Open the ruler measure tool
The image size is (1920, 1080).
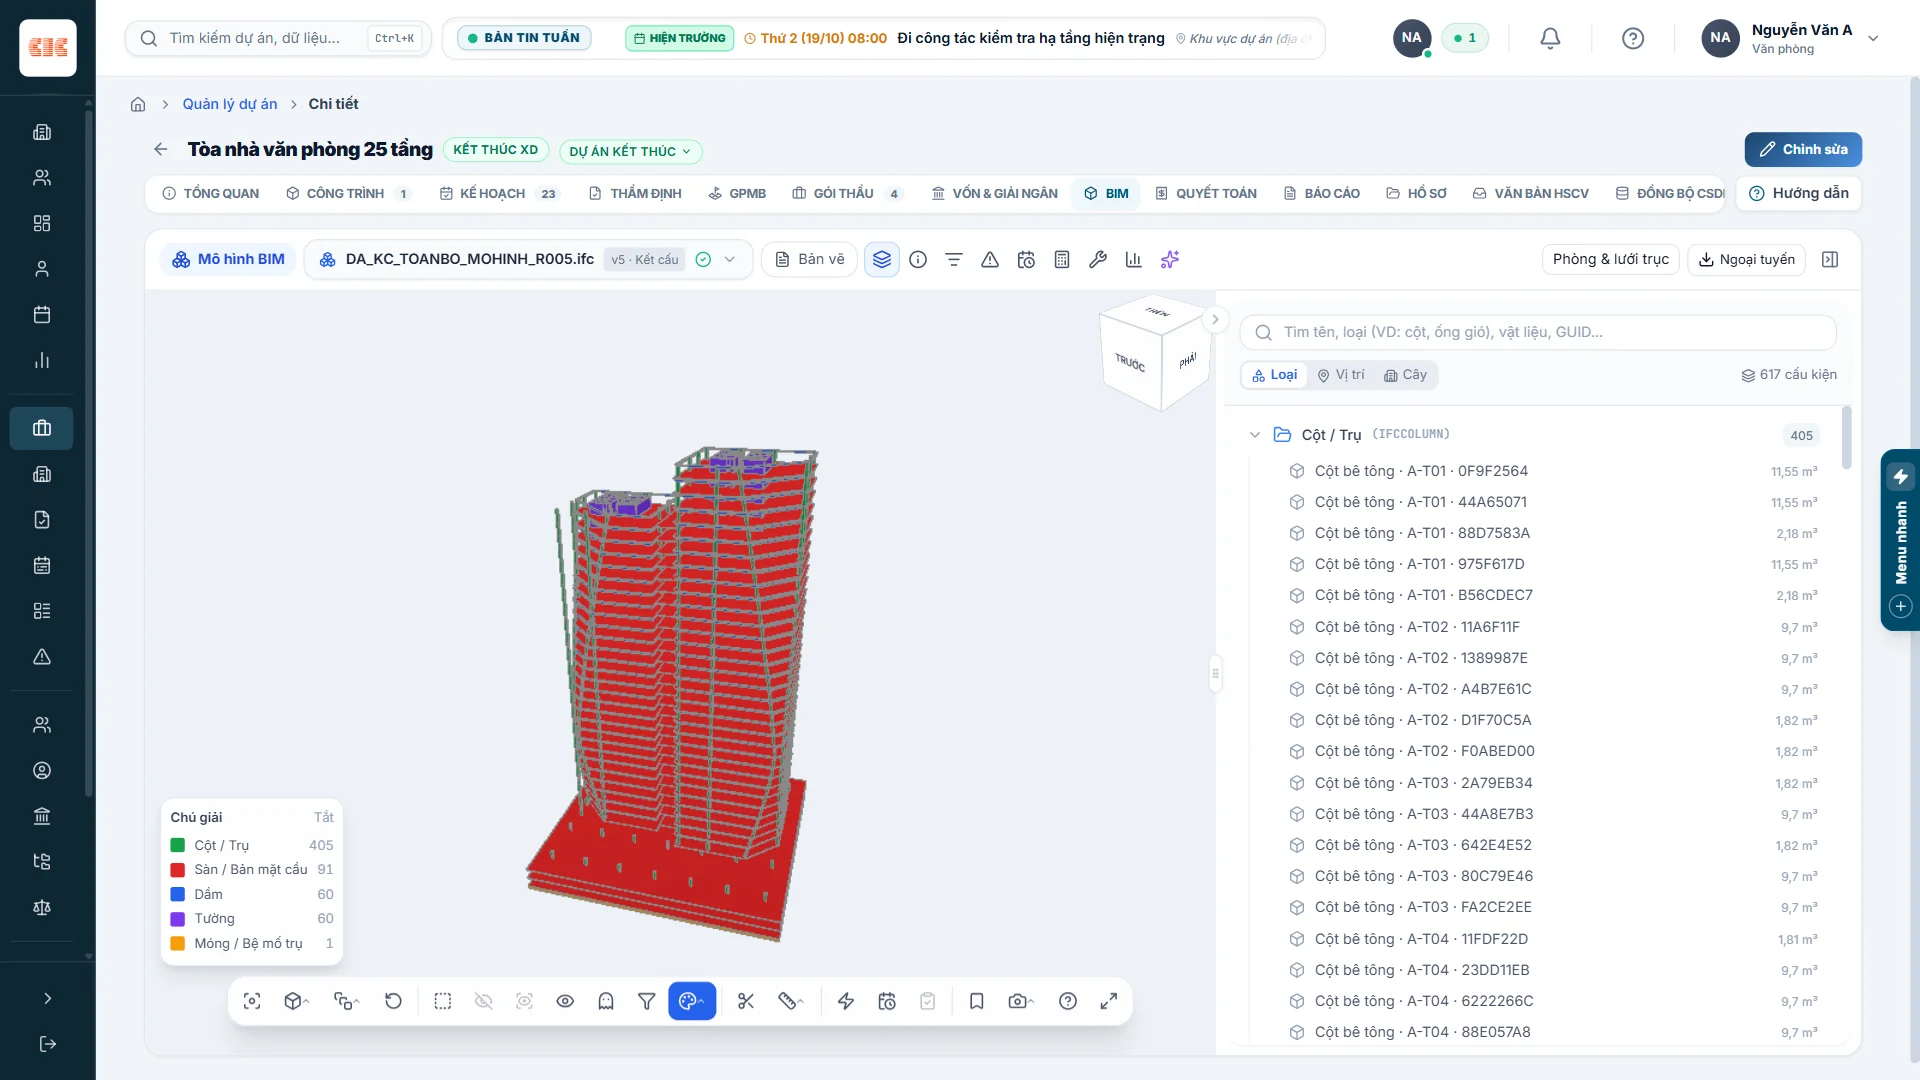coord(790,1001)
